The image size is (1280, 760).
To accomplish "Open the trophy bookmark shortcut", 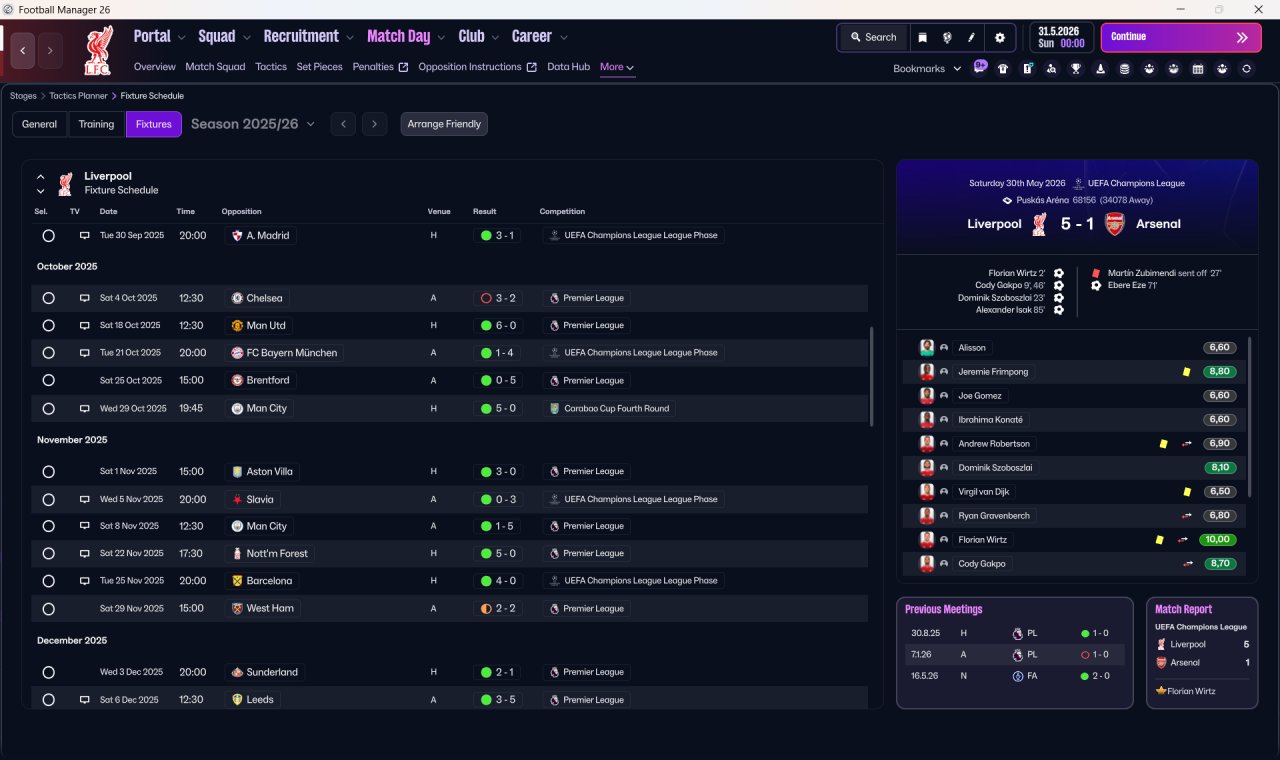I will coord(1076,69).
